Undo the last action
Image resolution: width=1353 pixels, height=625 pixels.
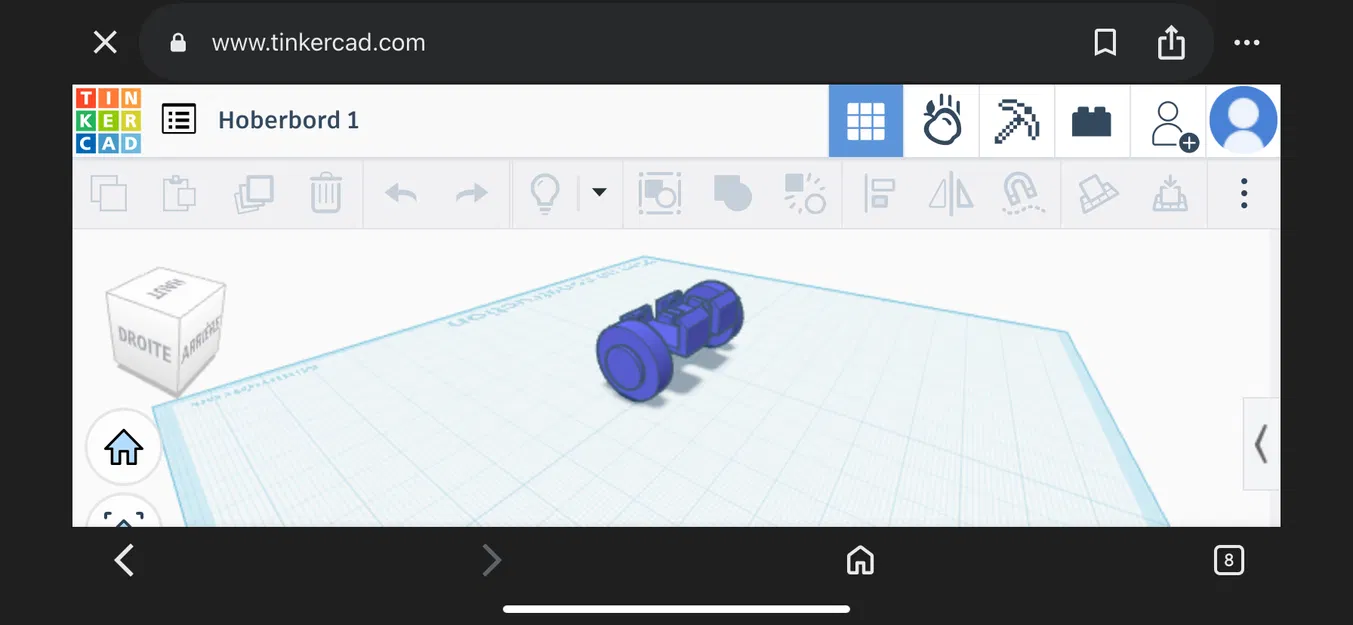pos(399,193)
